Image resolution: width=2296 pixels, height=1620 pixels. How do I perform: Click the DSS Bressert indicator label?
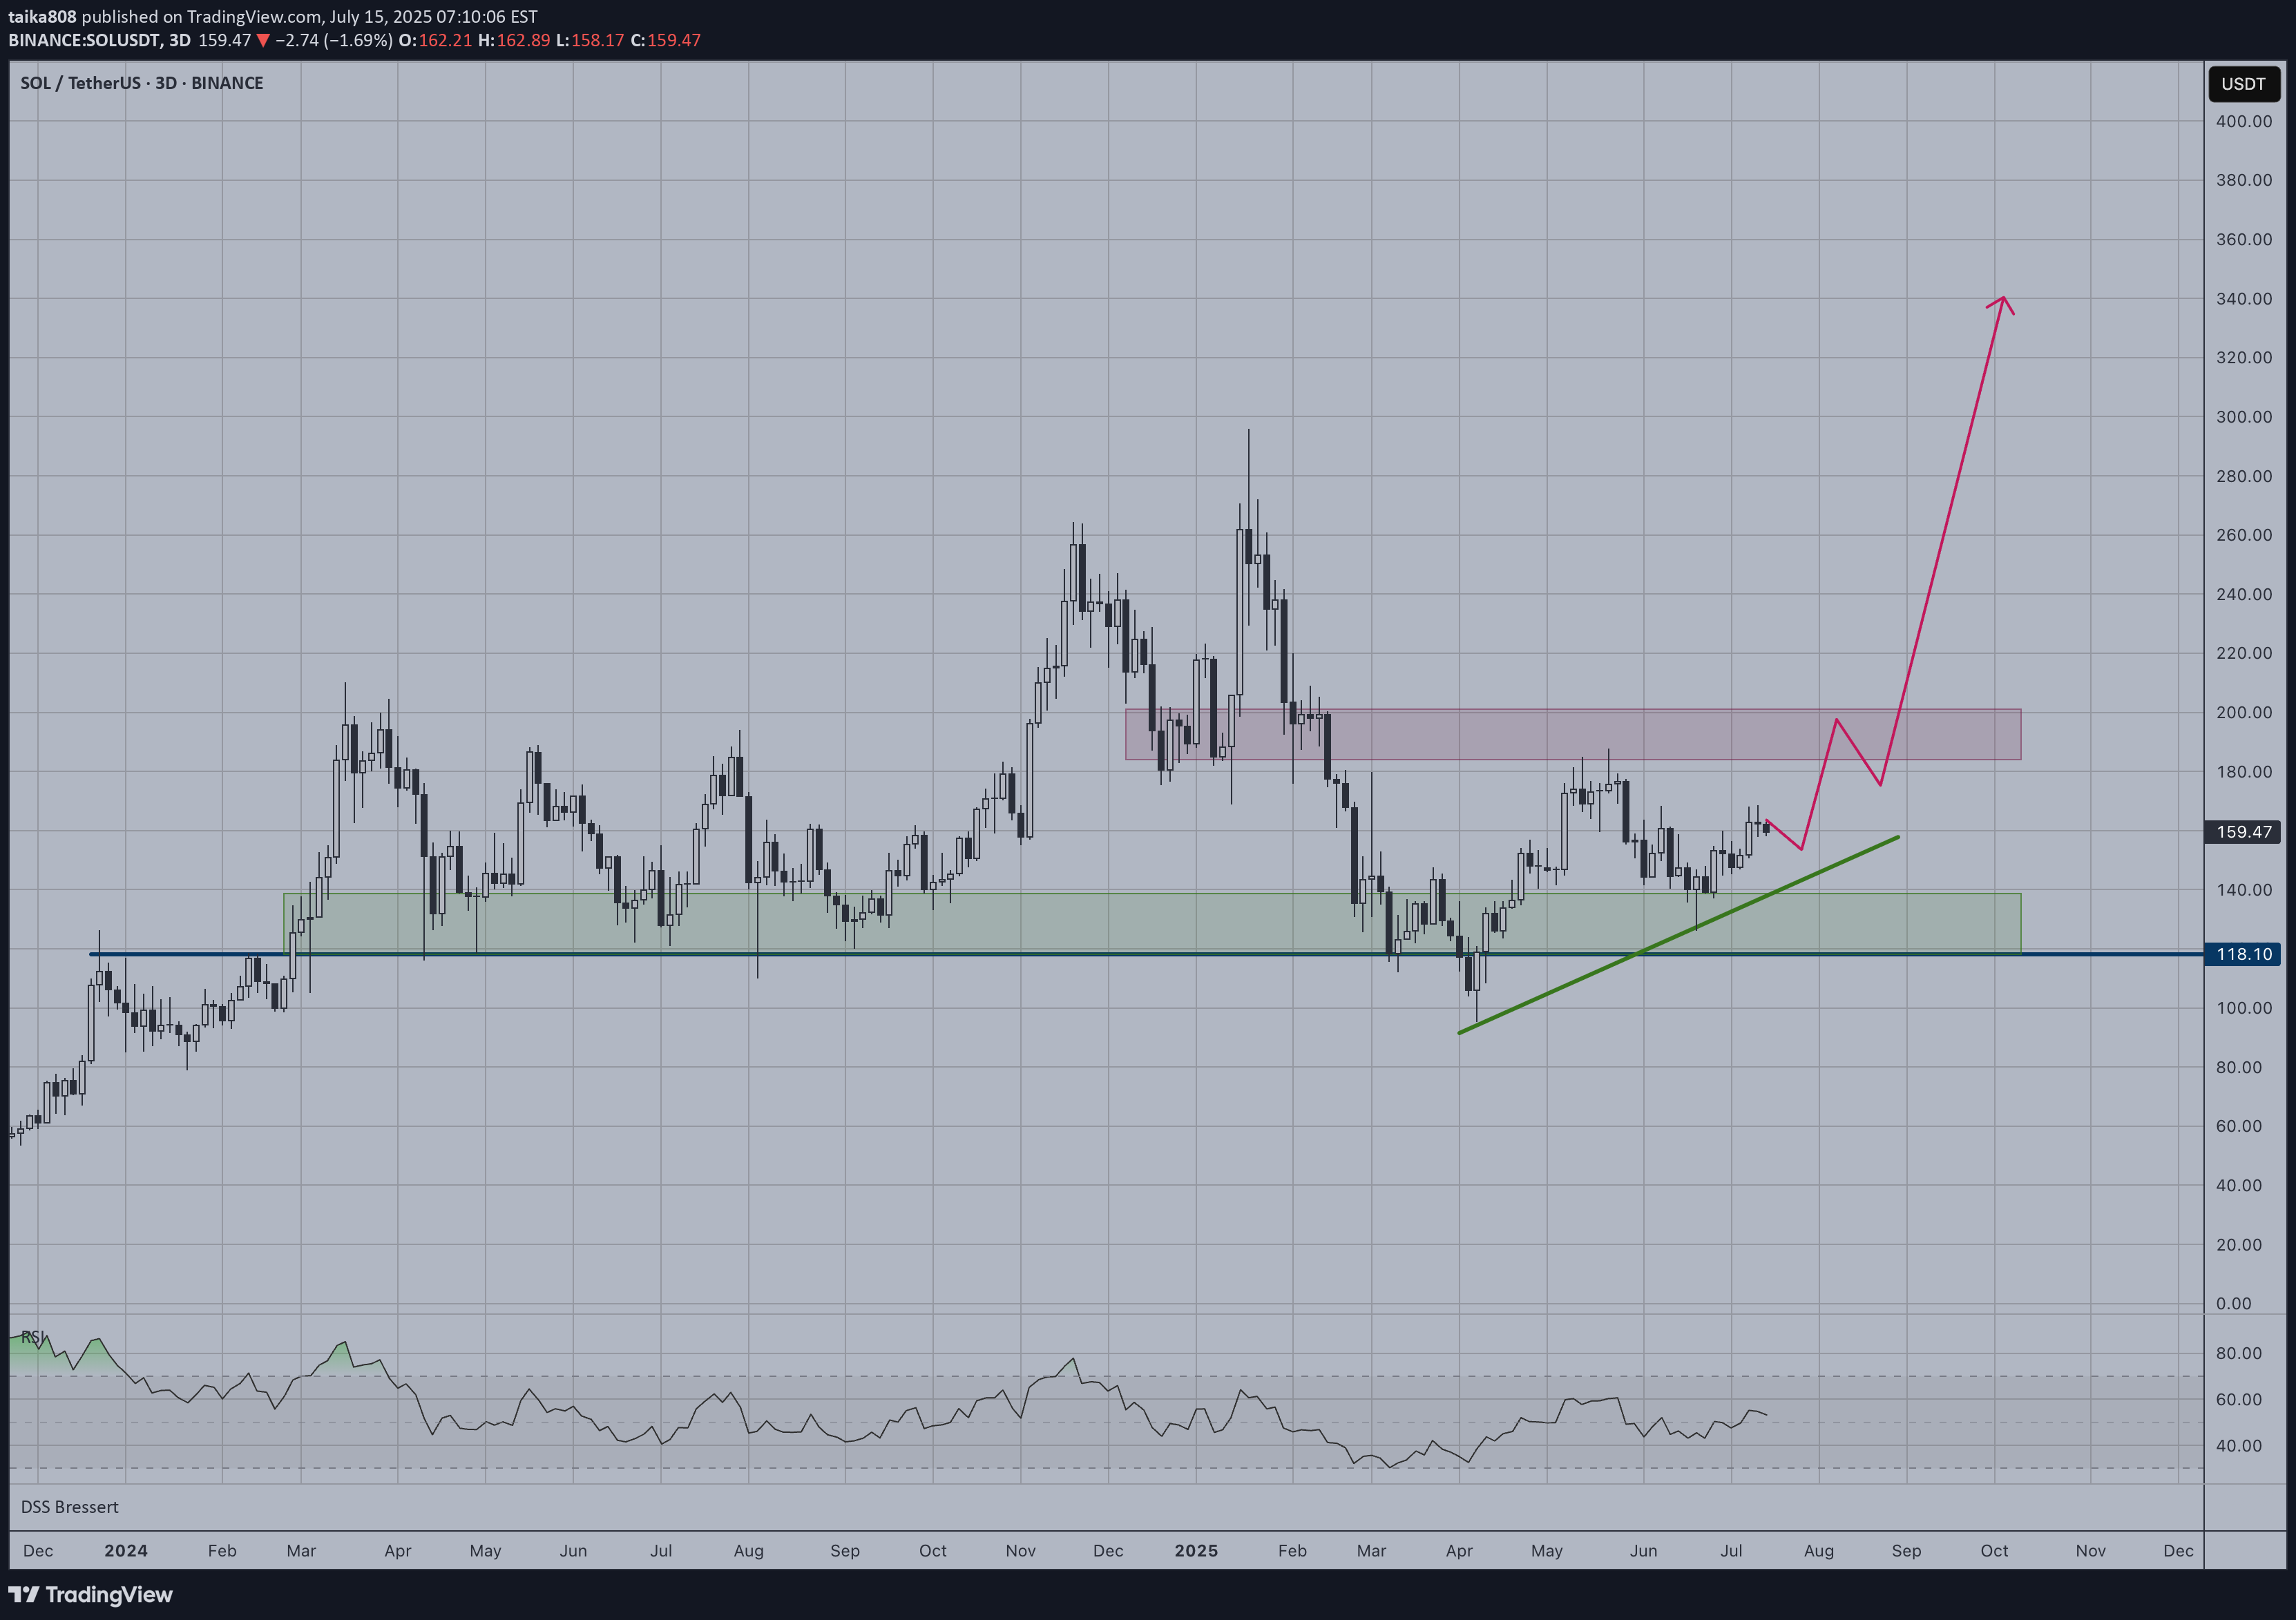[69, 1507]
